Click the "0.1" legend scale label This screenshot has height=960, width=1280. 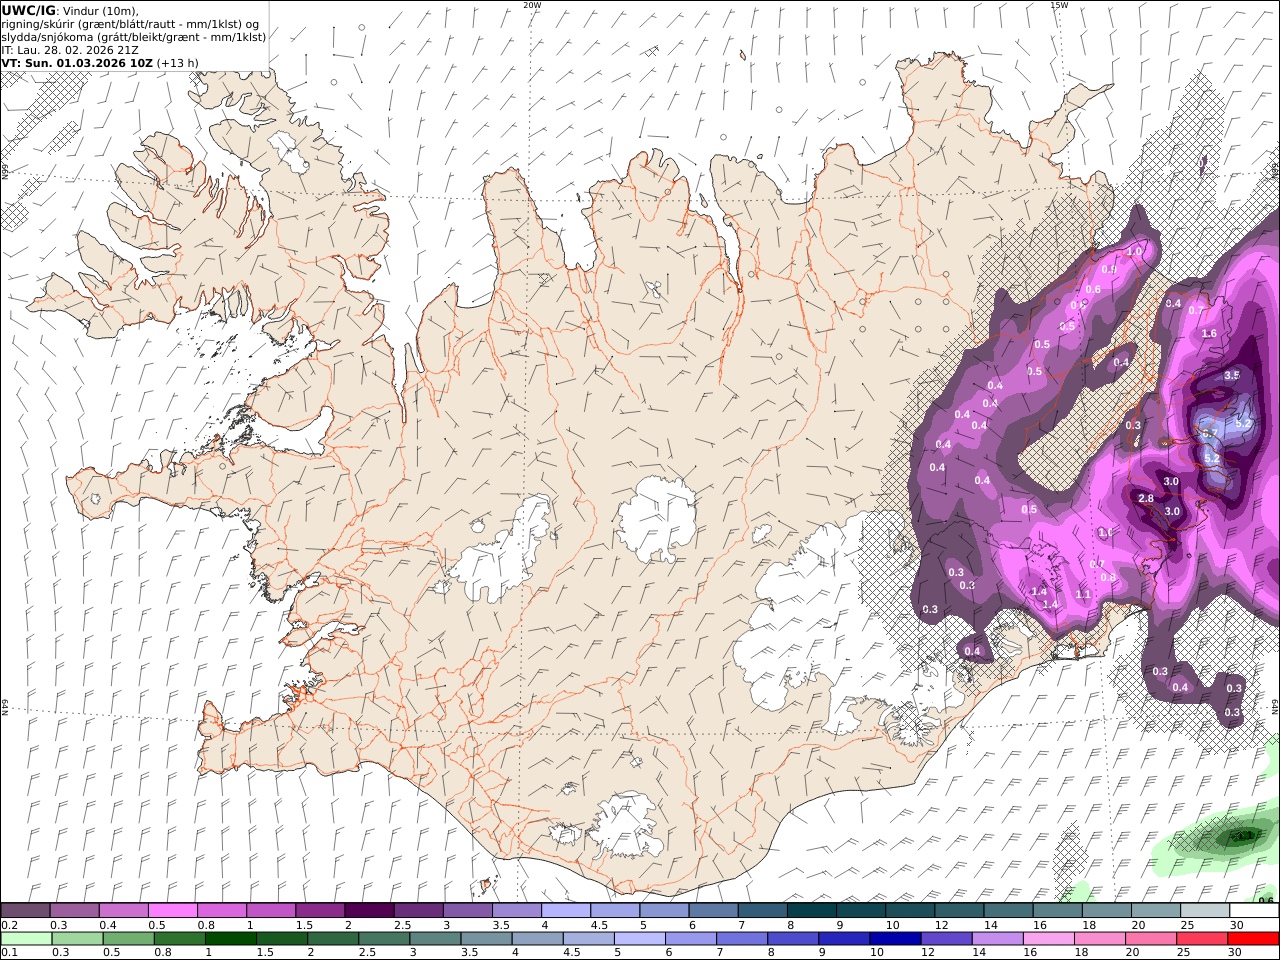[8, 953]
